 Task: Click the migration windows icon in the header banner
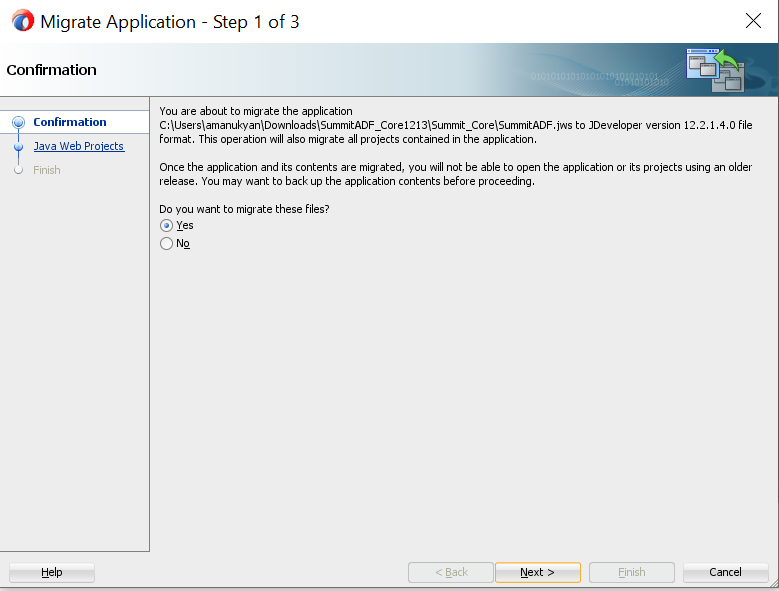[x=715, y=70]
